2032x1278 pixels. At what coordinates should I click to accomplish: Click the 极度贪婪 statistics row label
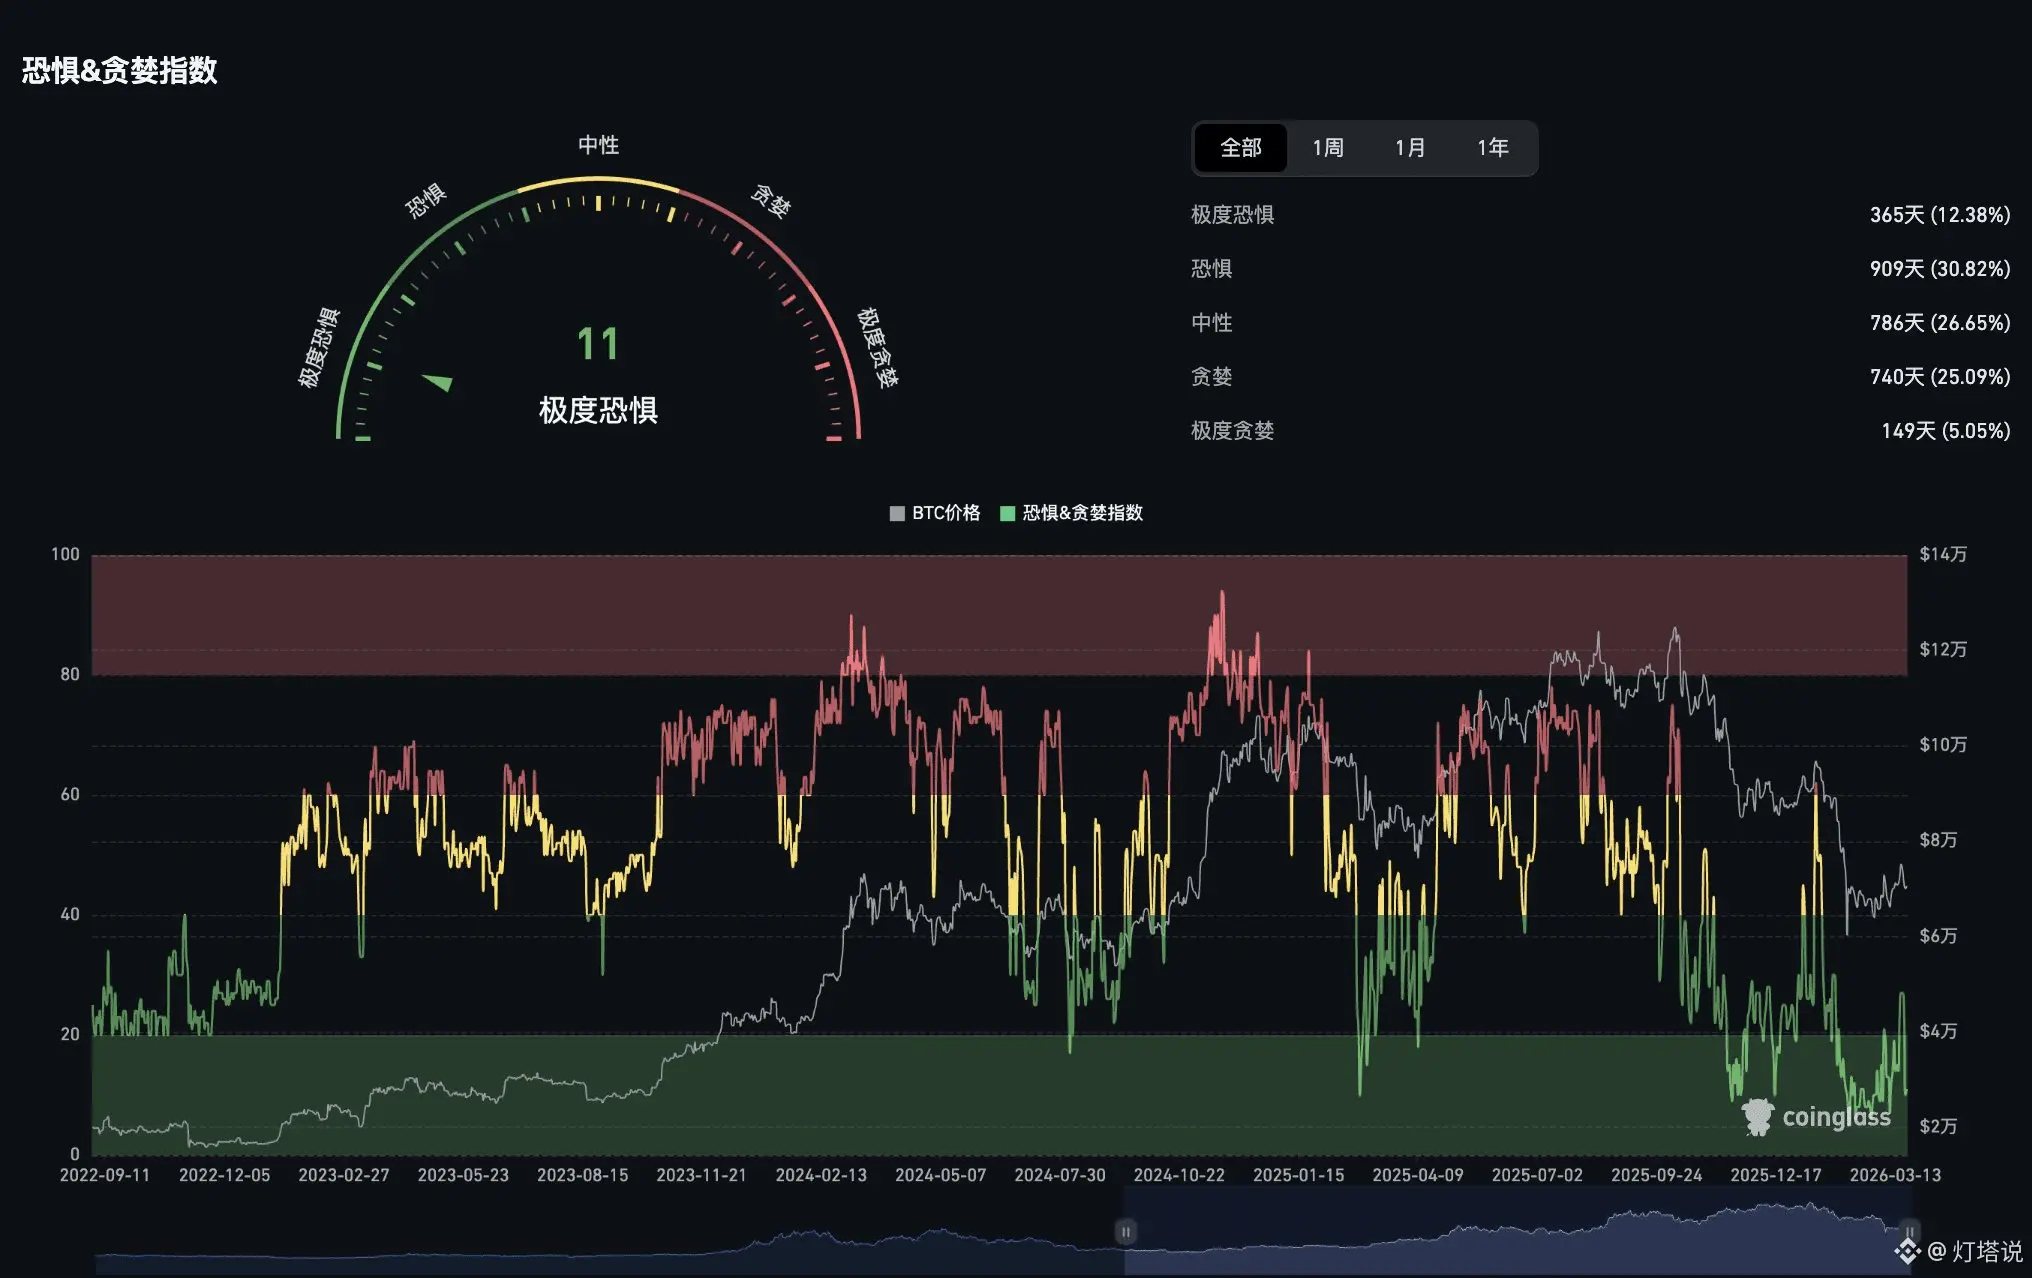(x=1232, y=431)
